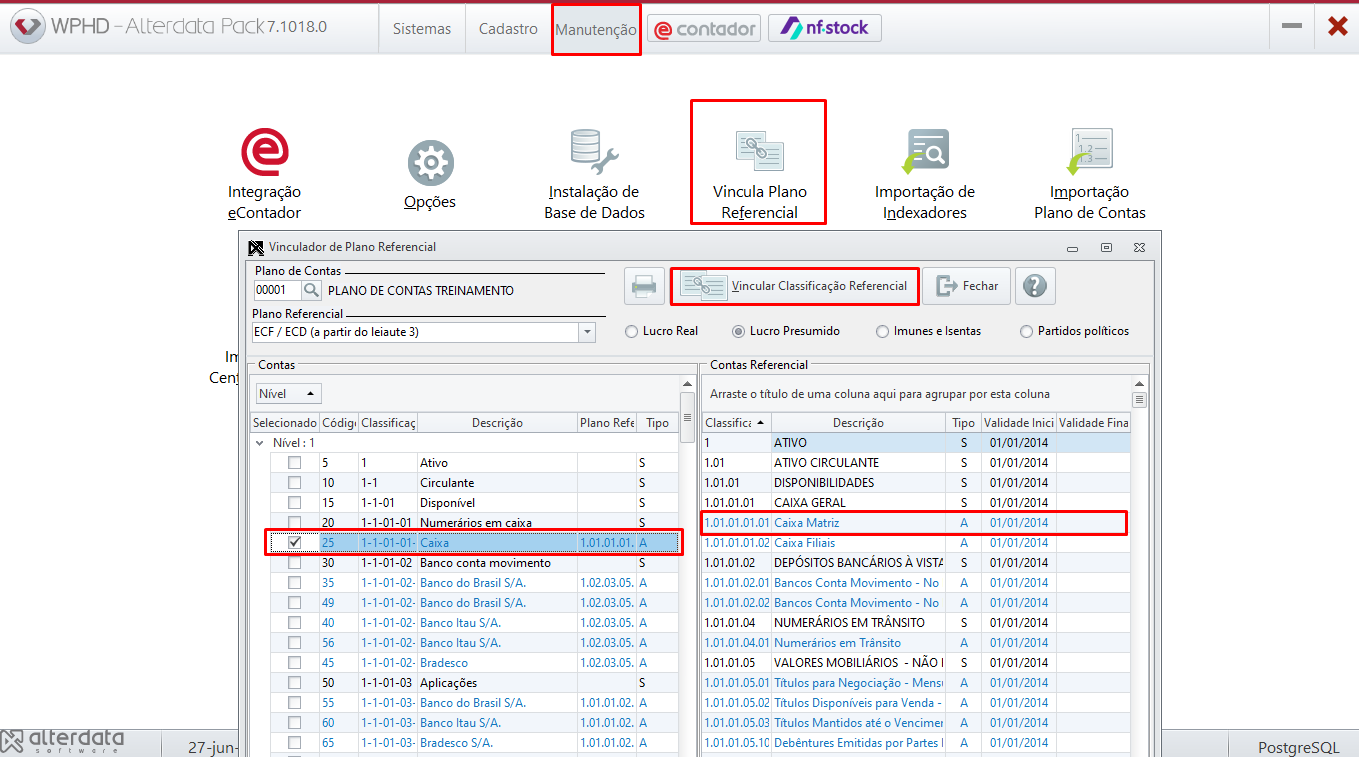Select the ATIVO CIRCULANTE referencial row
The height and width of the screenshot is (757, 1359).
[x=916, y=463]
